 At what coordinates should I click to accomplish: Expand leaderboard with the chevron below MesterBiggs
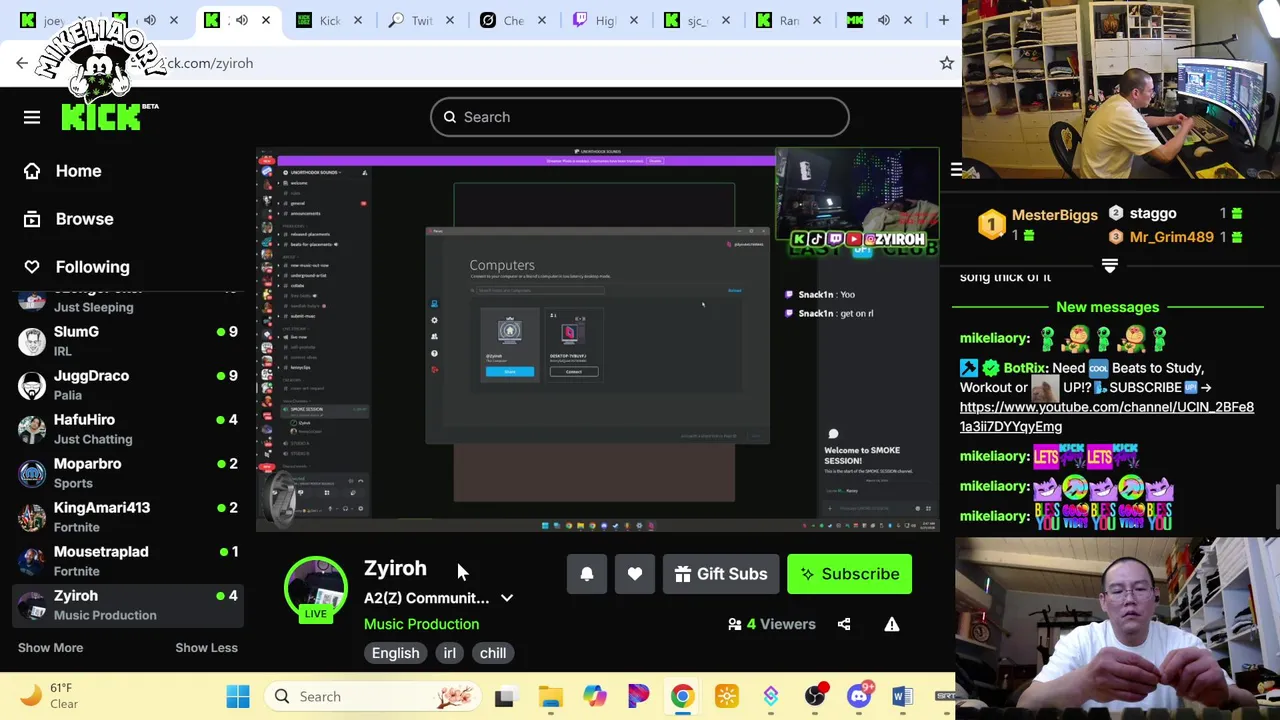[1109, 265]
